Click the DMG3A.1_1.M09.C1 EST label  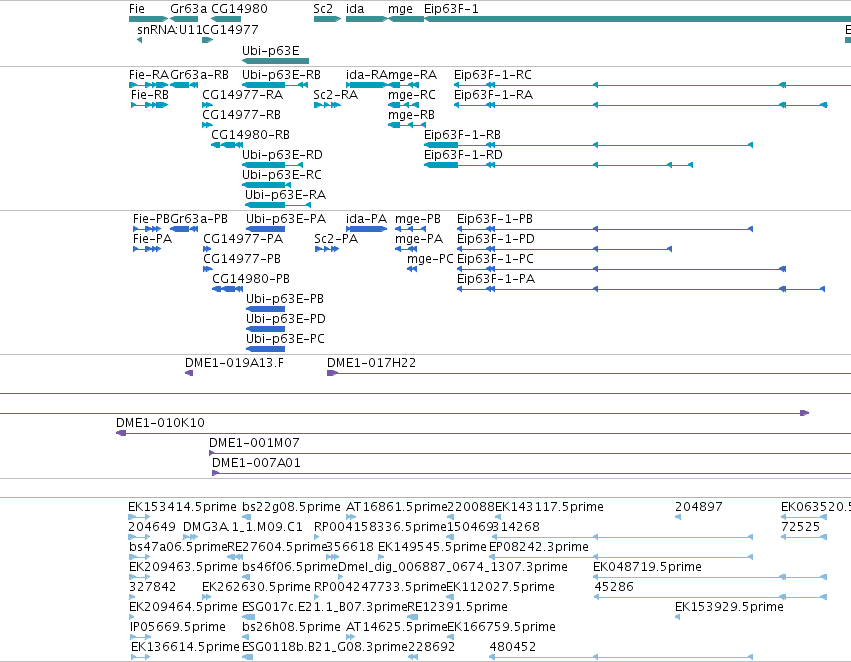[x=243, y=527]
